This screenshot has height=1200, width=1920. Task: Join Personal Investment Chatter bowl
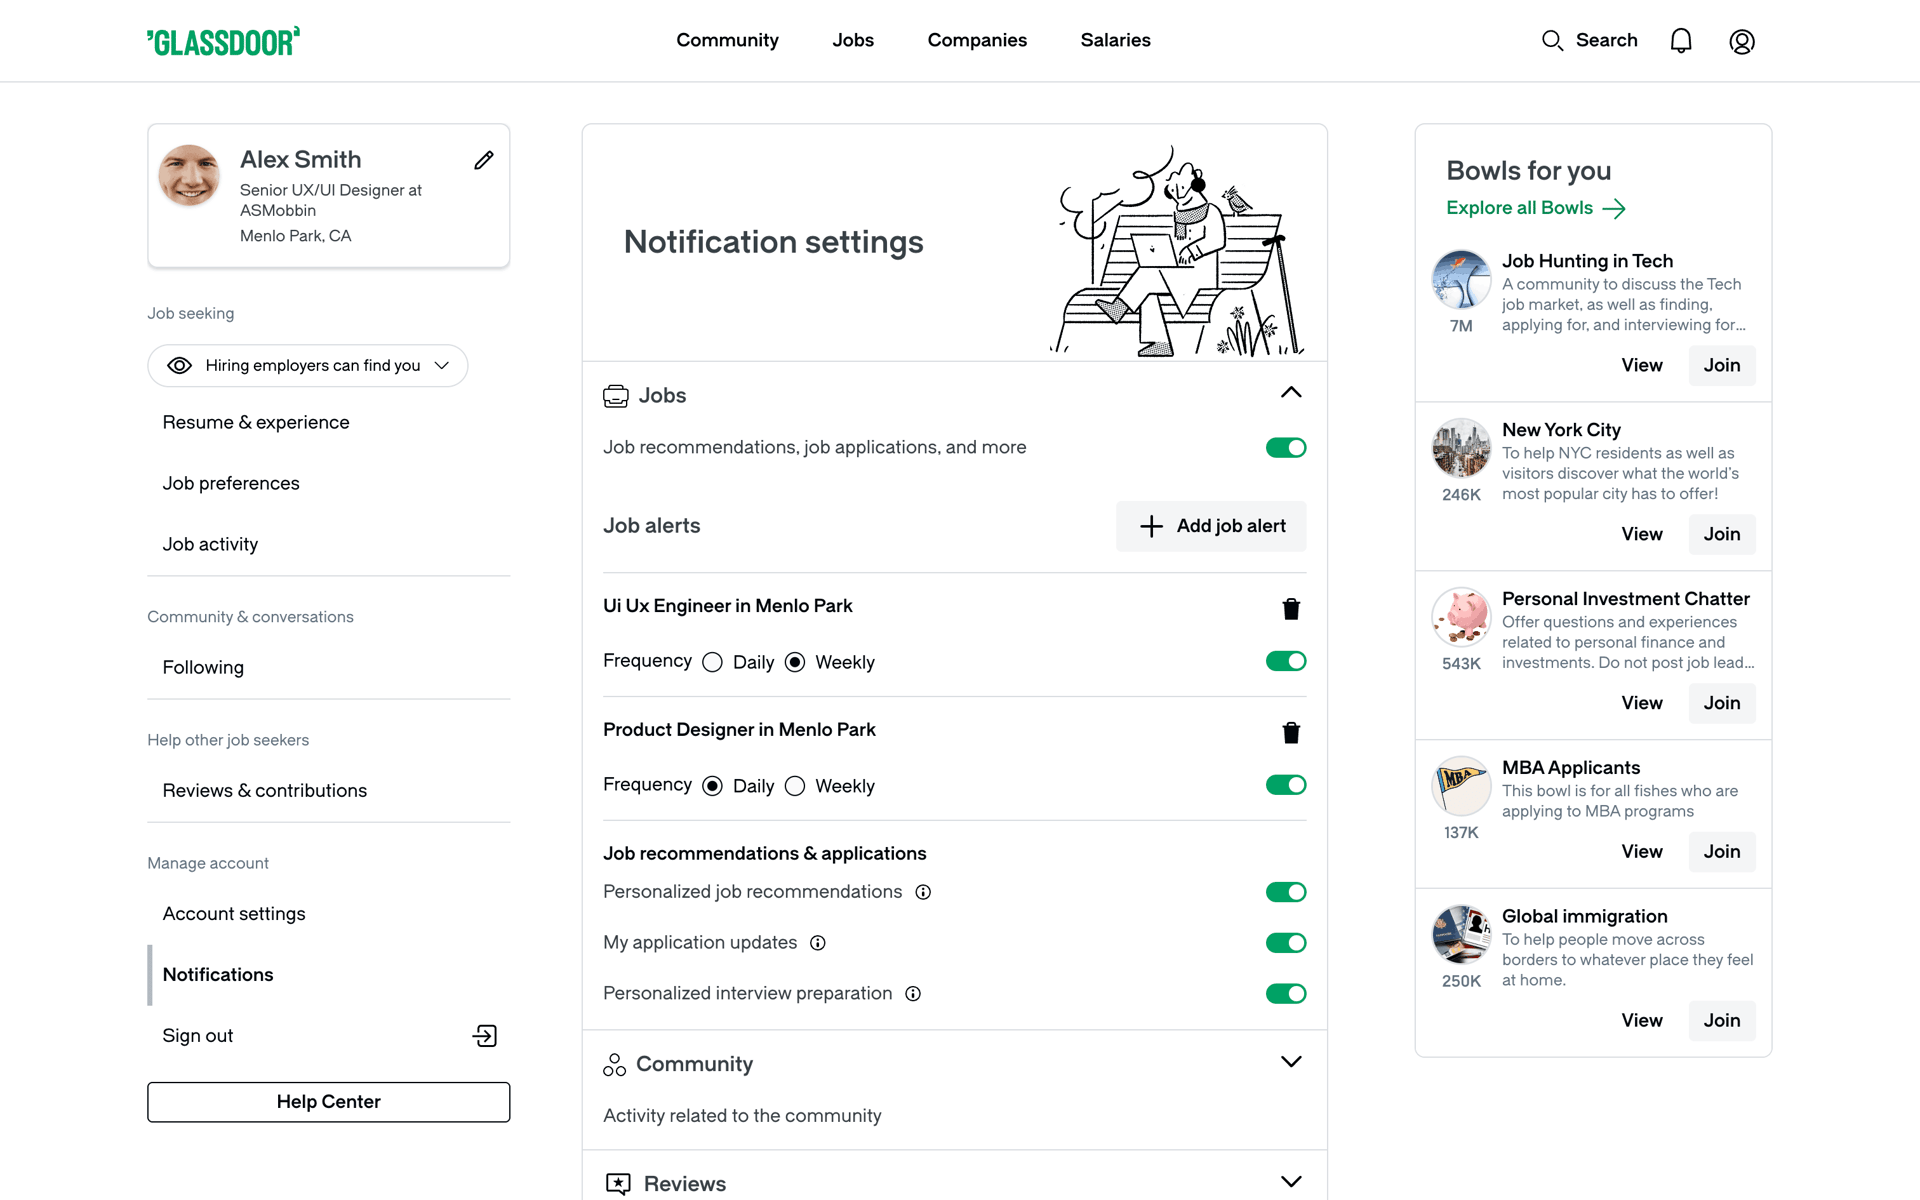[x=1722, y=704]
